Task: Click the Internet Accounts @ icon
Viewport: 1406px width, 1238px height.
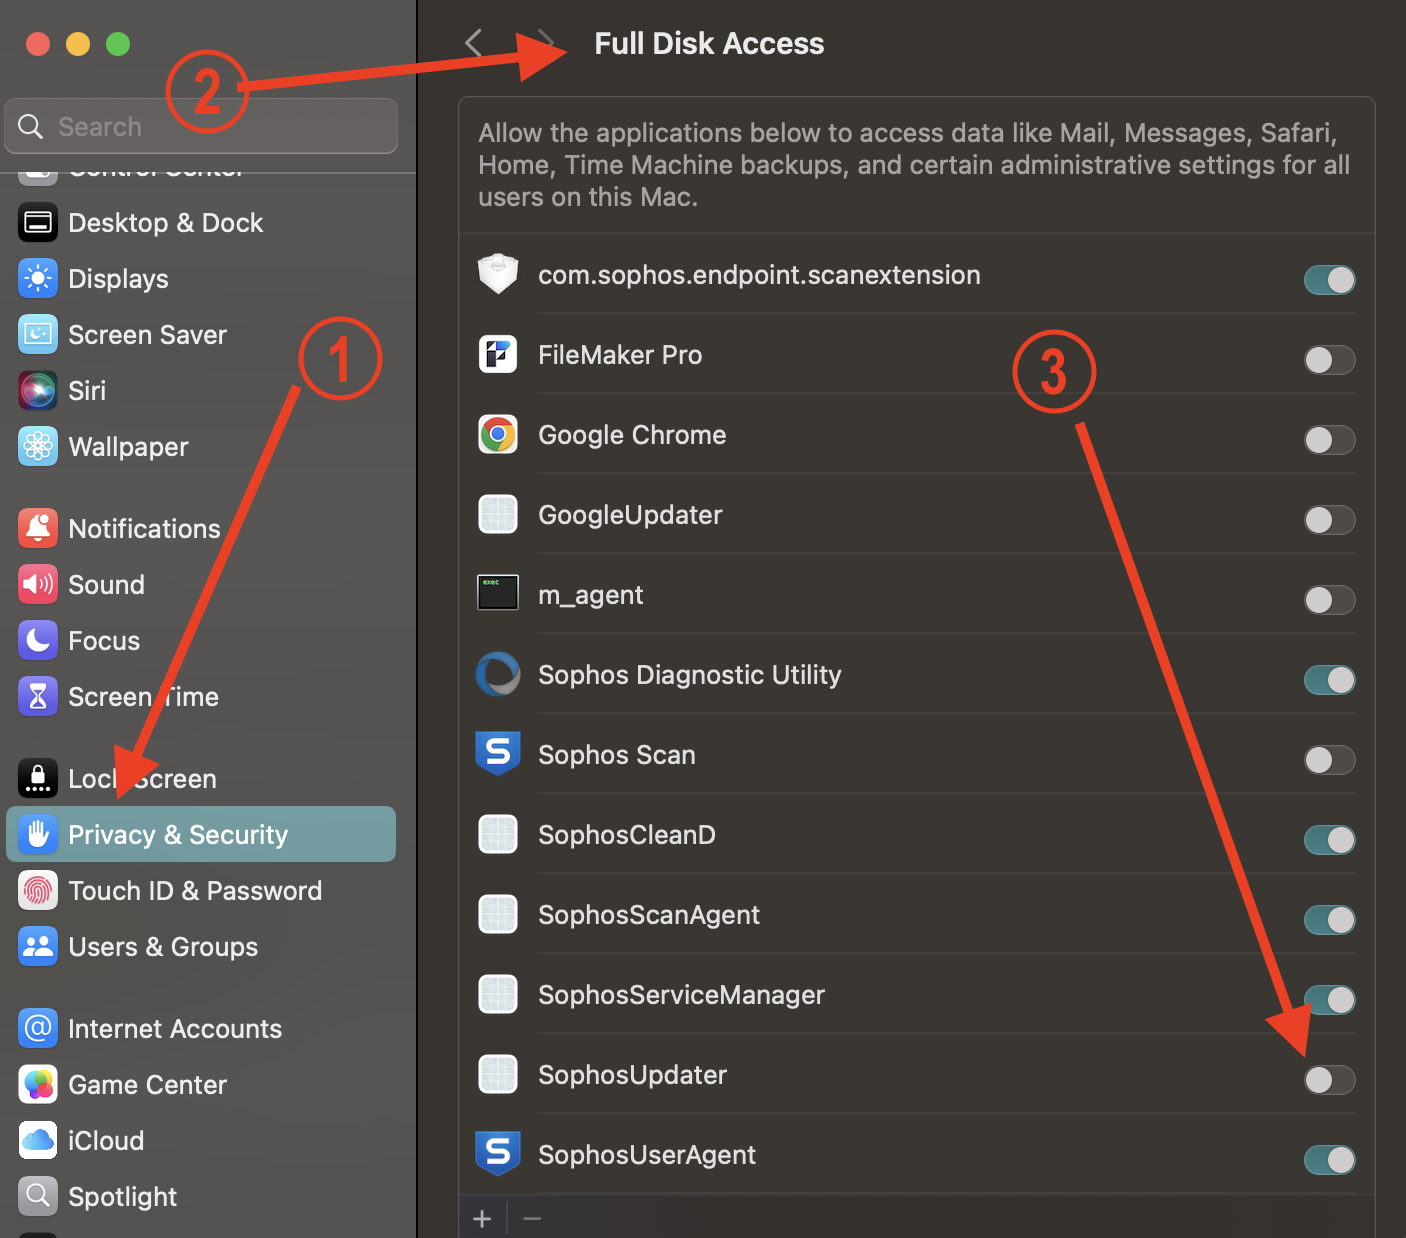Action: click(x=38, y=1029)
